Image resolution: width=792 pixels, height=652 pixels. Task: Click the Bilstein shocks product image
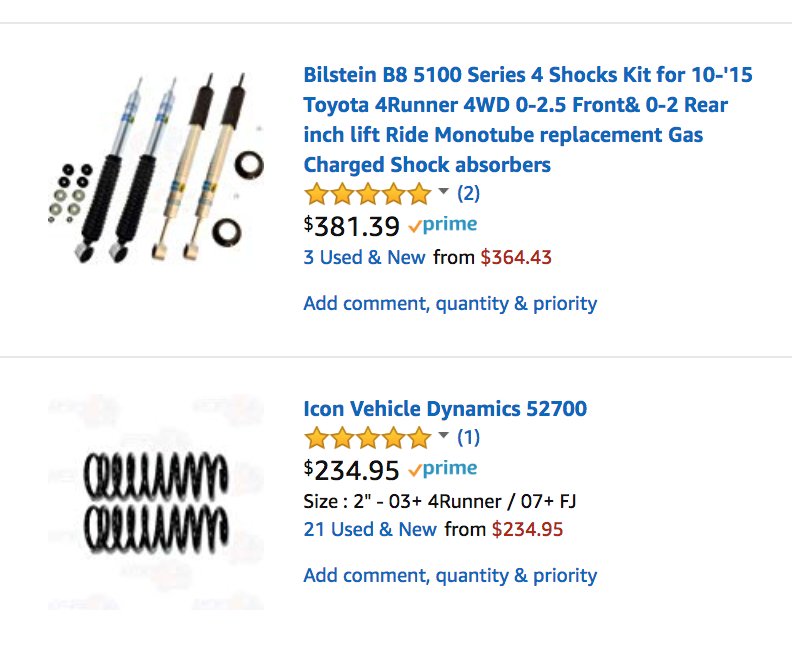click(x=156, y=168)
